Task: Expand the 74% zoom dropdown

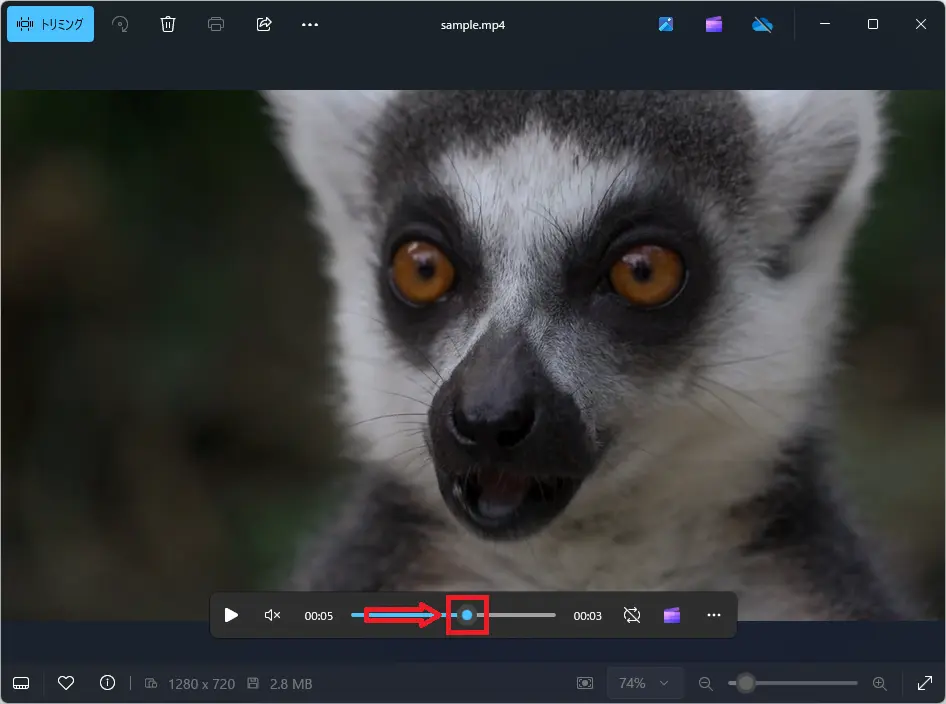Action: point(644,683)
